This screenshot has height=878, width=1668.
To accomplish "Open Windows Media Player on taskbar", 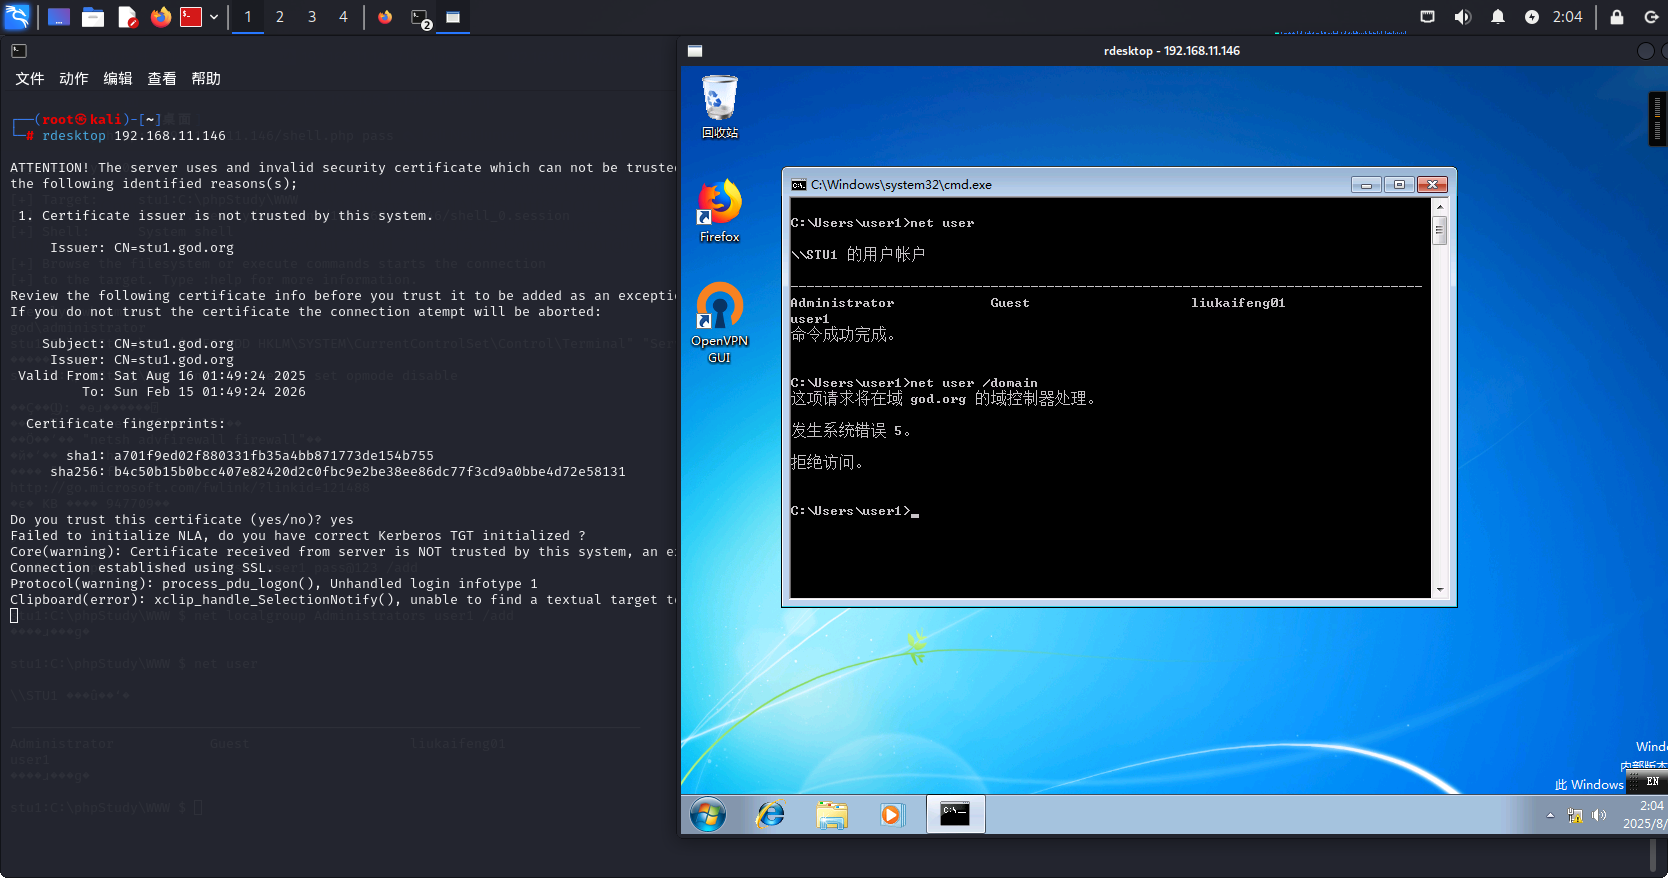I will tap(891, 815).
